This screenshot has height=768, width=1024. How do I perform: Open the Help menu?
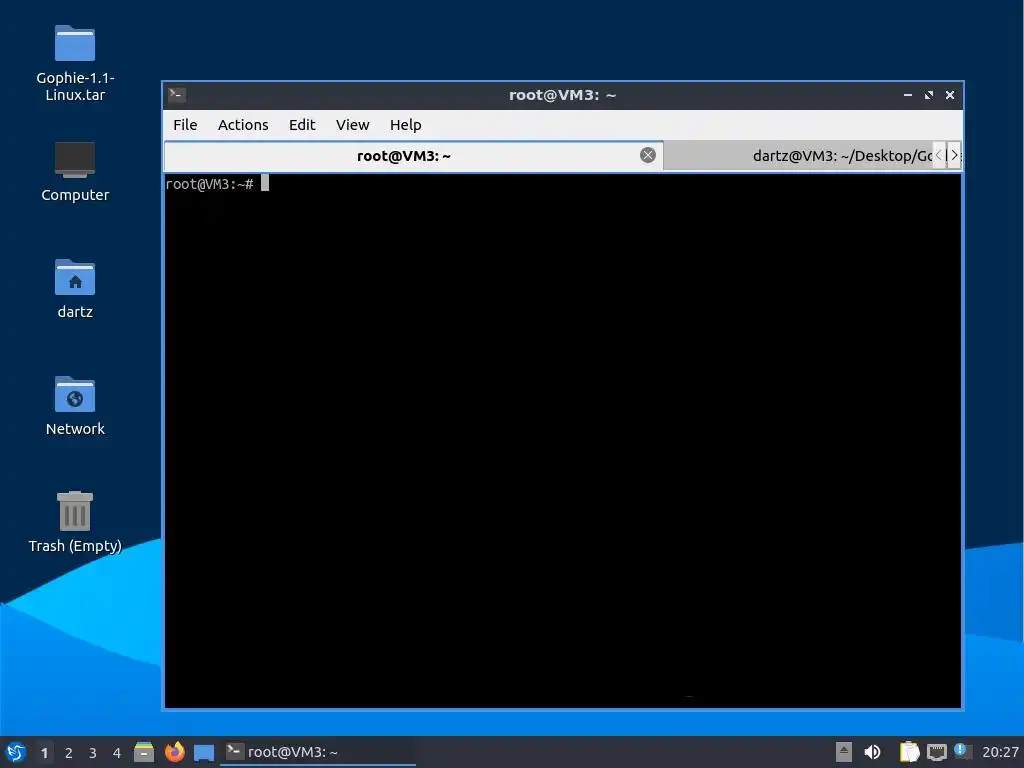point(406,125)
